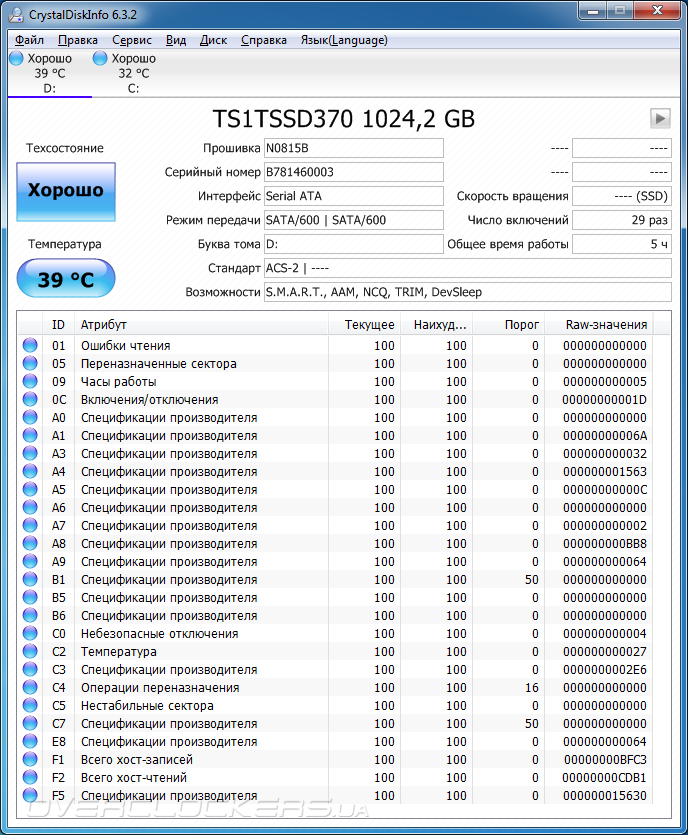Click status orb for attribute 05

click(x=30, y=363)
